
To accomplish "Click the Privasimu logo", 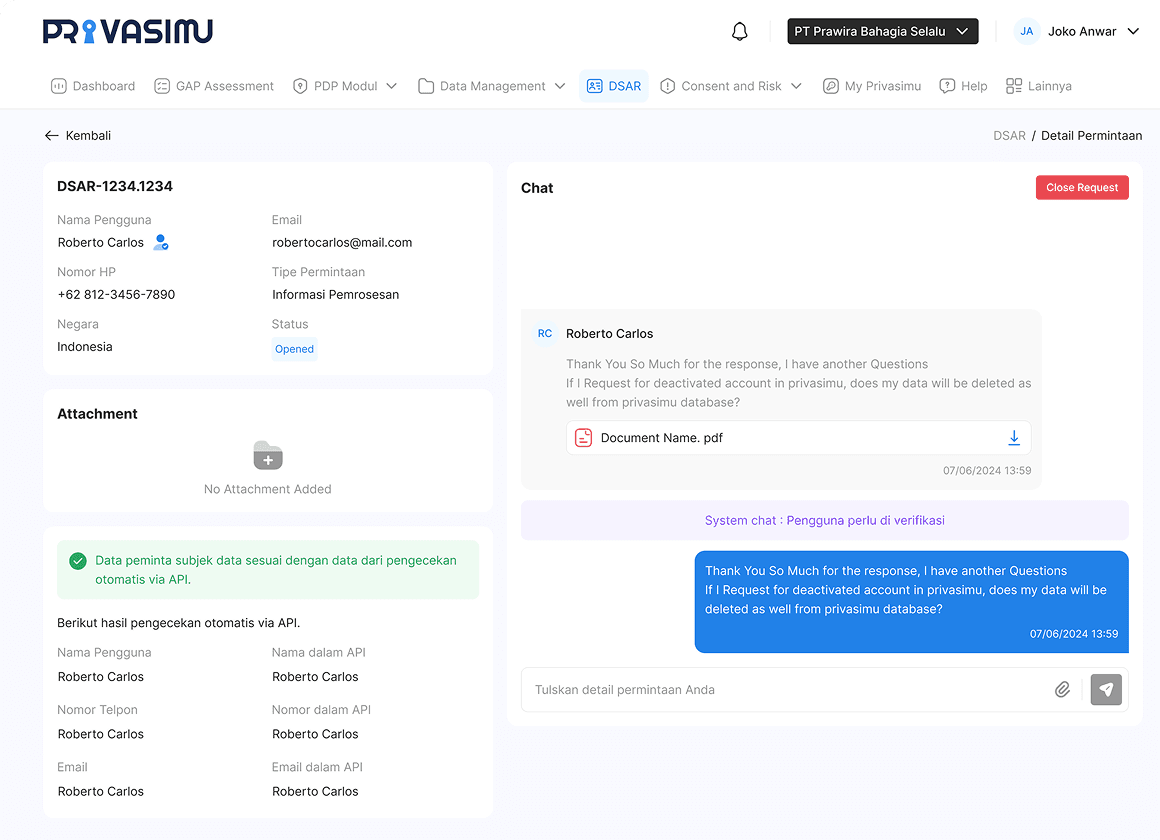I will click(128, 32).
